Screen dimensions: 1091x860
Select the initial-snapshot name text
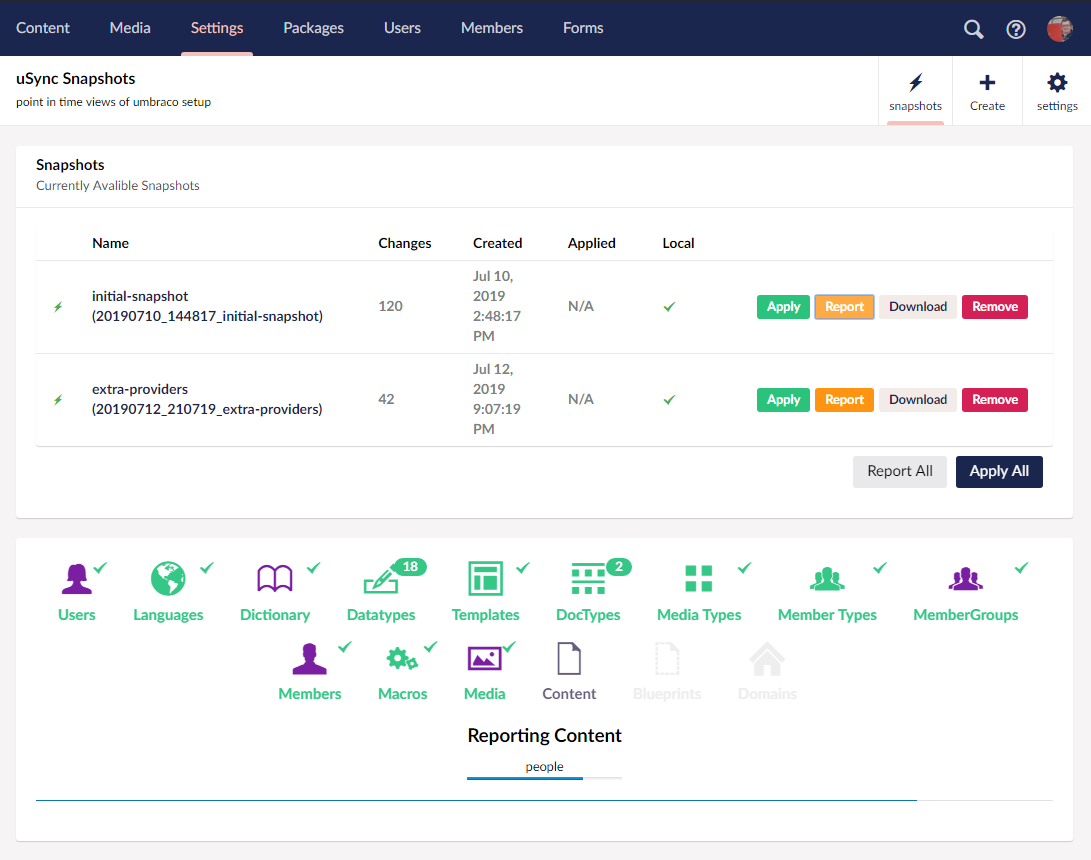tap(207, 307)
